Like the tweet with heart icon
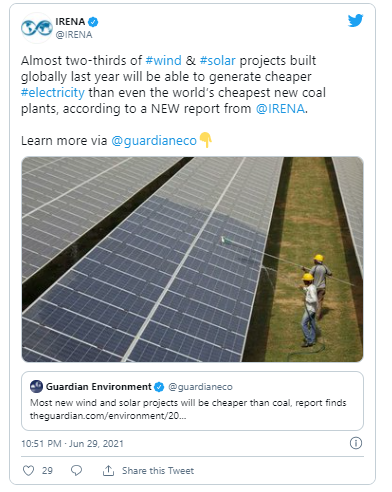 pos(28,471)
